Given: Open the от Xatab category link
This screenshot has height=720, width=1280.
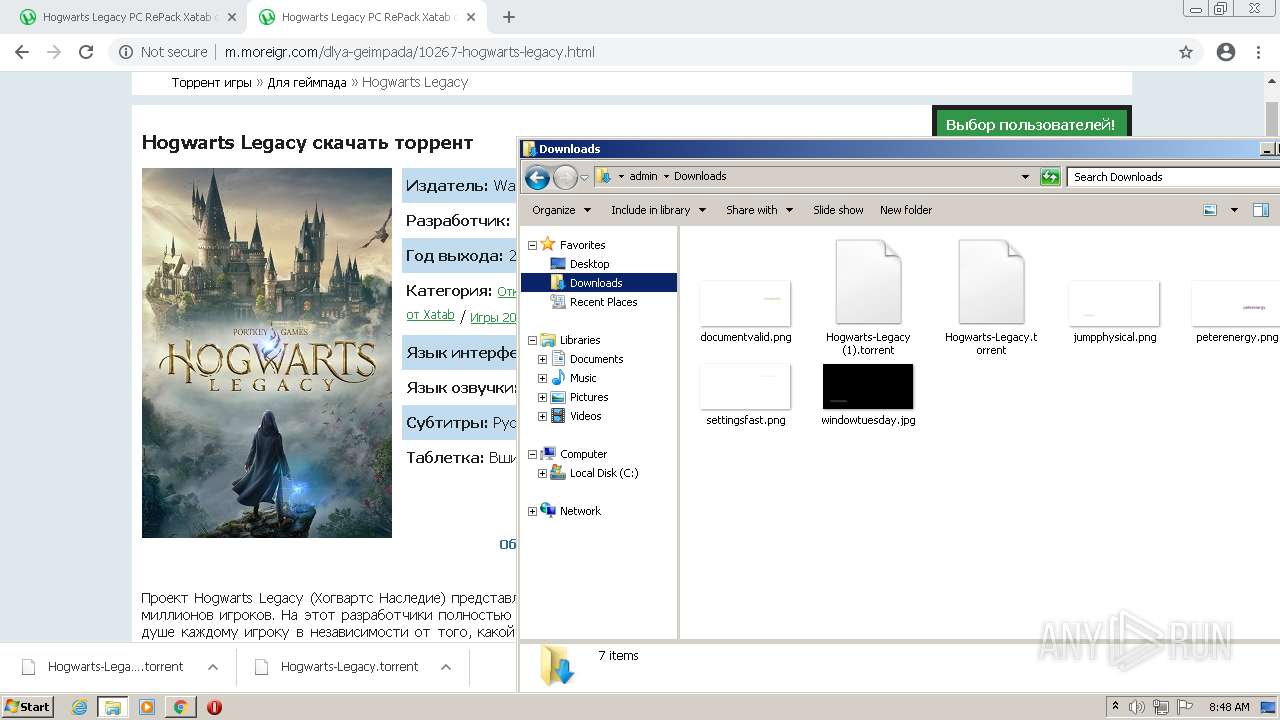Looking at the screenshot, I should coord(430,314).
